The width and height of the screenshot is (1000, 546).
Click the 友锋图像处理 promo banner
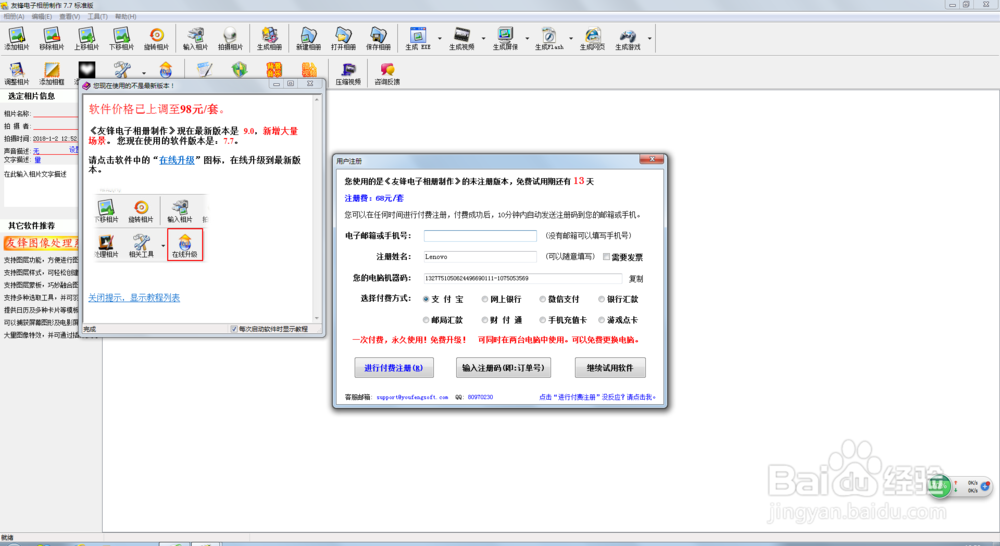point(41,243)
